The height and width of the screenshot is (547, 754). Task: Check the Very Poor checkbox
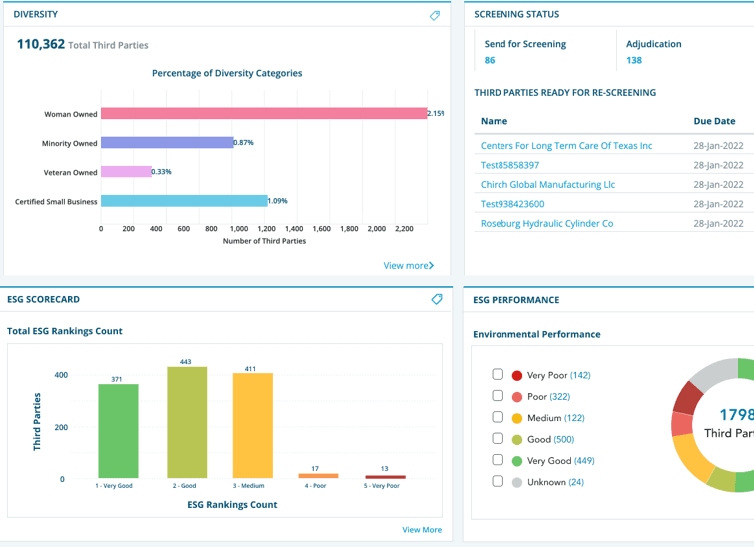[x=498, y=375]
